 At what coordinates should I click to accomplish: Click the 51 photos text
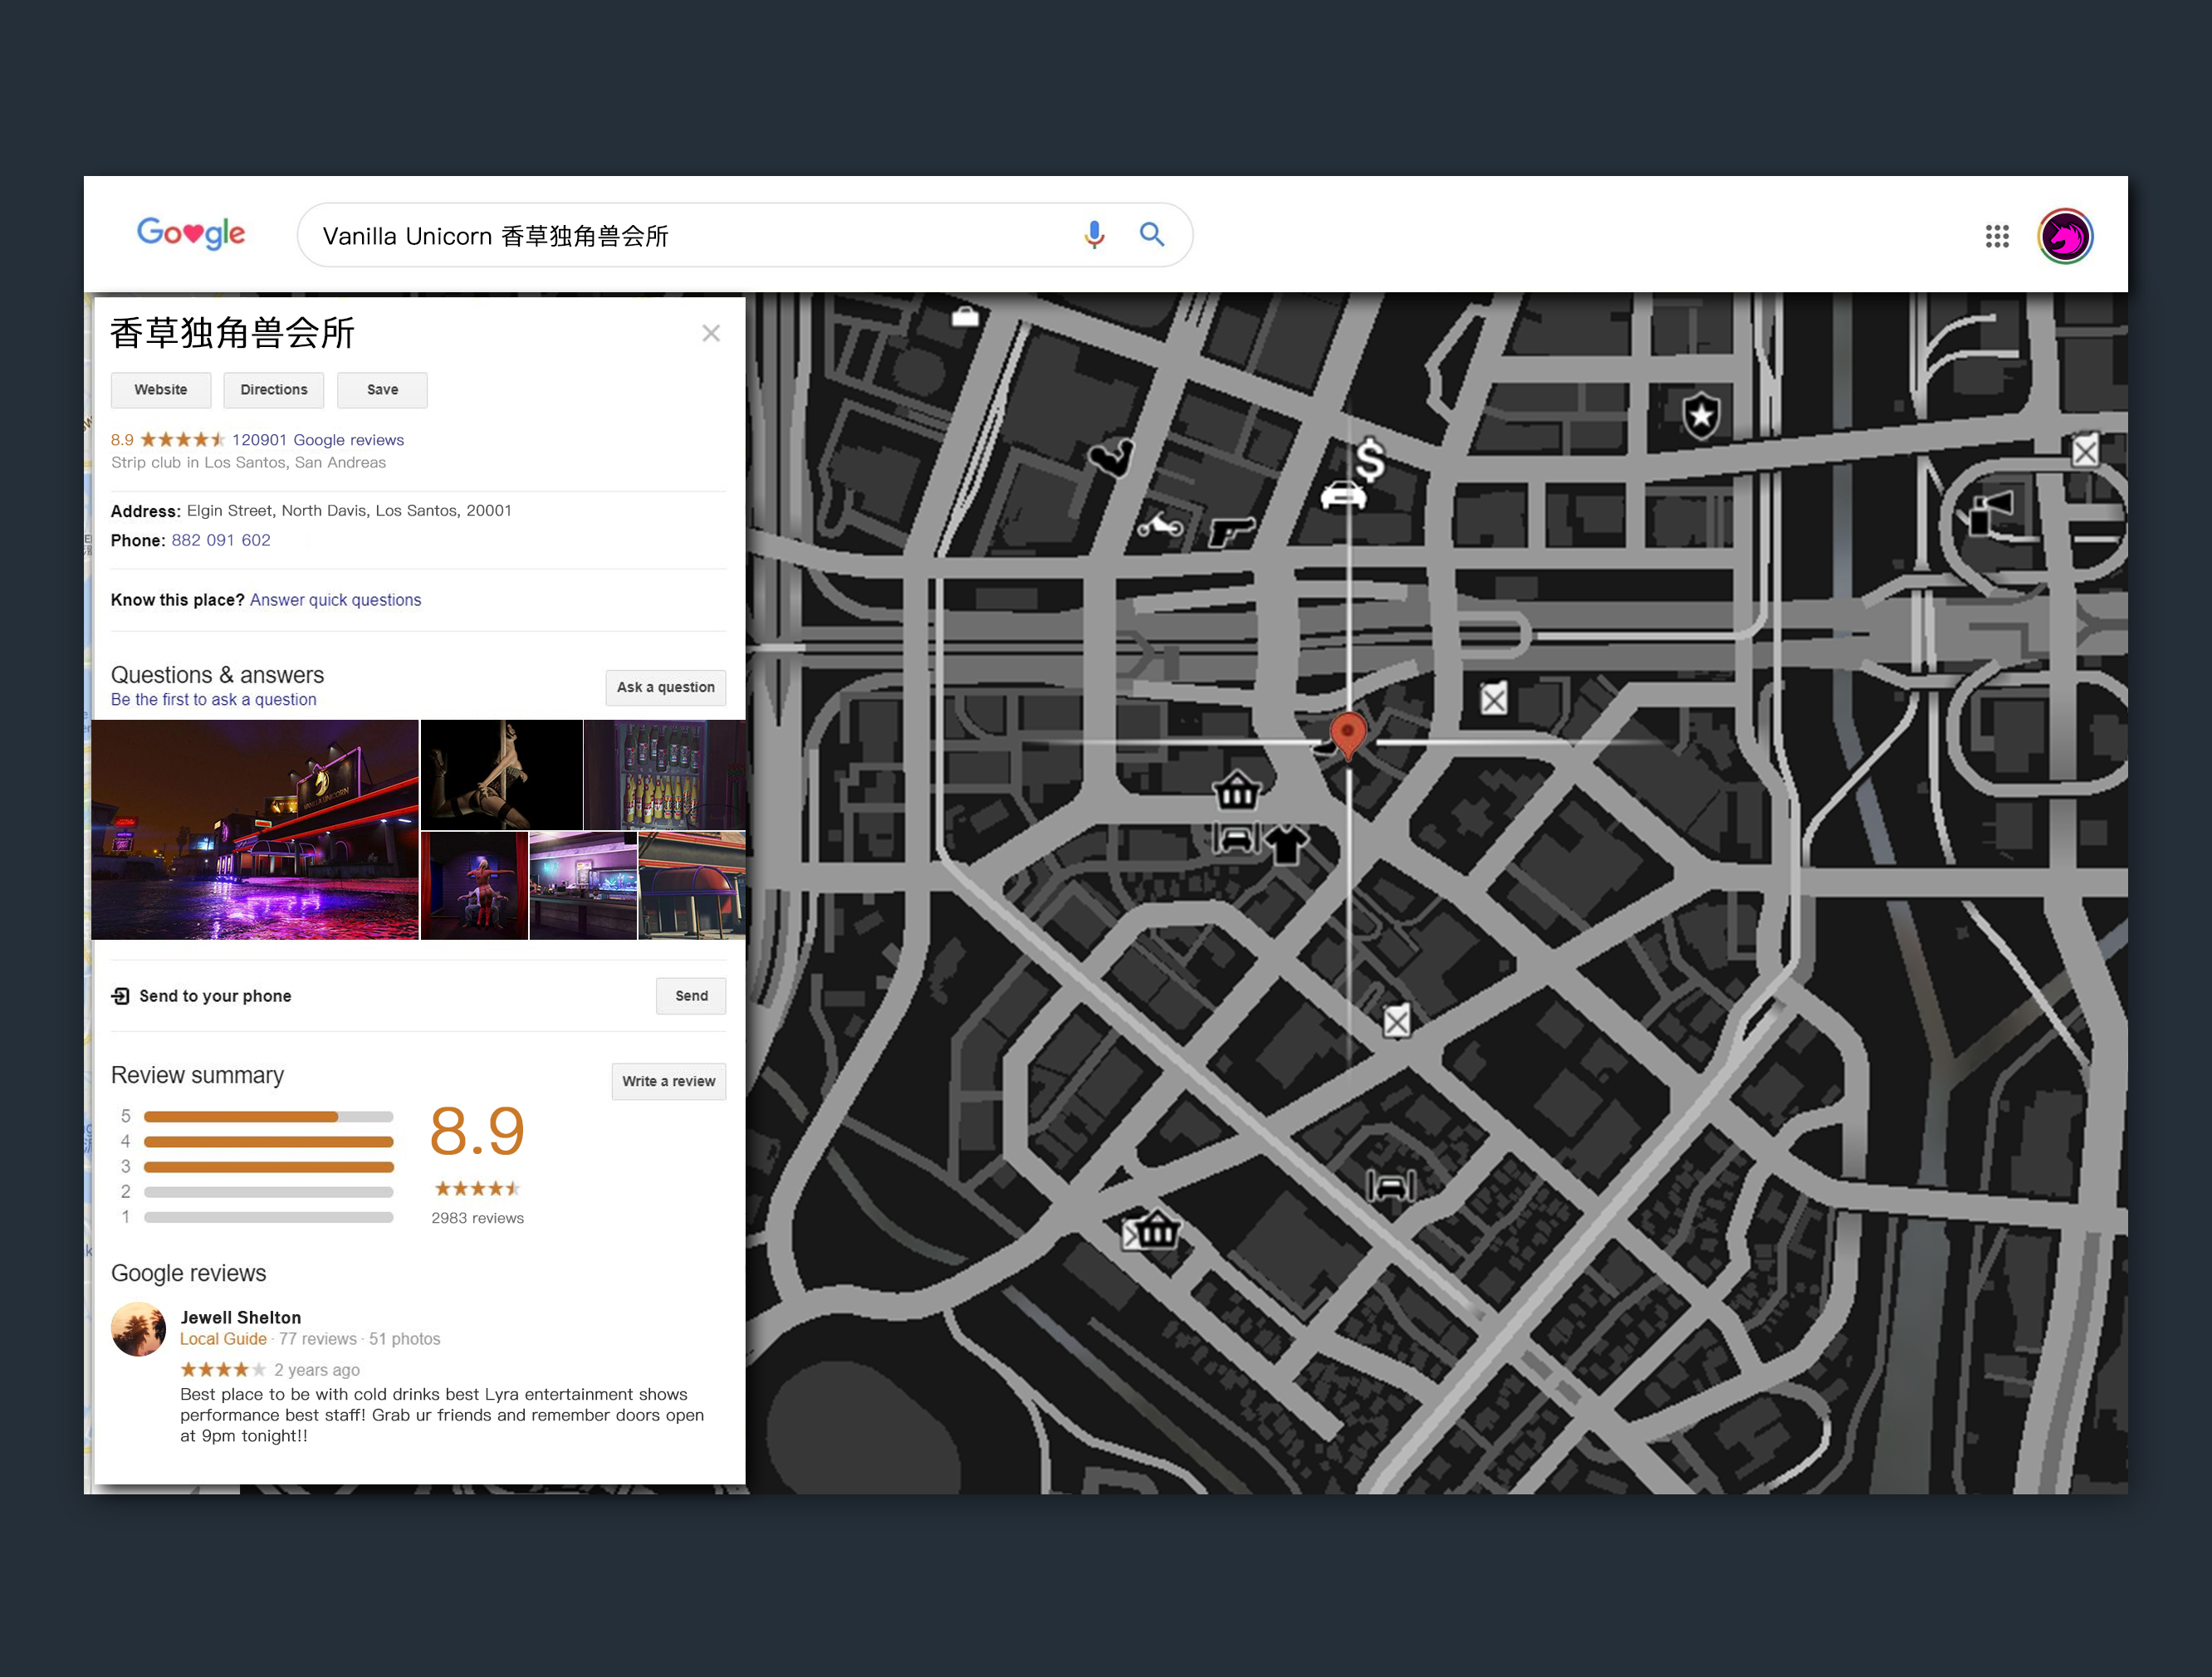(x=405, y=1339)
